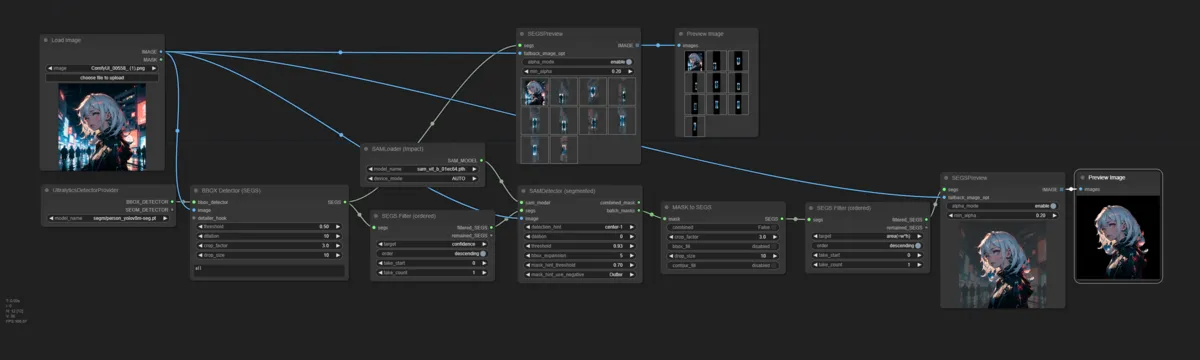The height and width of the screenshot is (360, 1200).
Task: Toggle bbox_fill in MASK to SEGS
Action: (x=724, y=245)
